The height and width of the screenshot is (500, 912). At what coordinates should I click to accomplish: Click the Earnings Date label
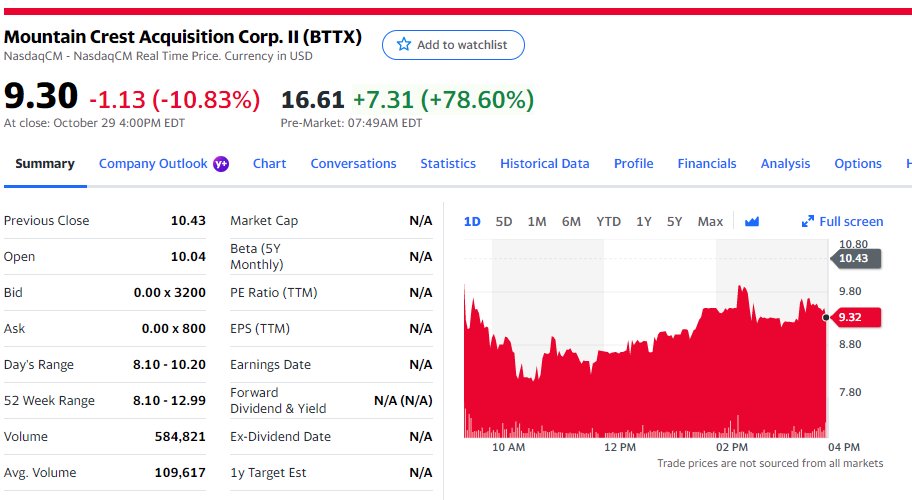pyautogui.click(x=270, y=365)
